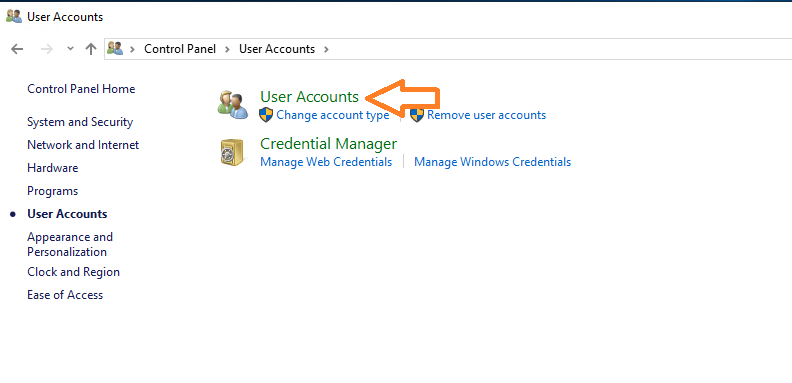Open the recent locations dropdown arrow
The image size is (792, 383).
click(70, 49)
